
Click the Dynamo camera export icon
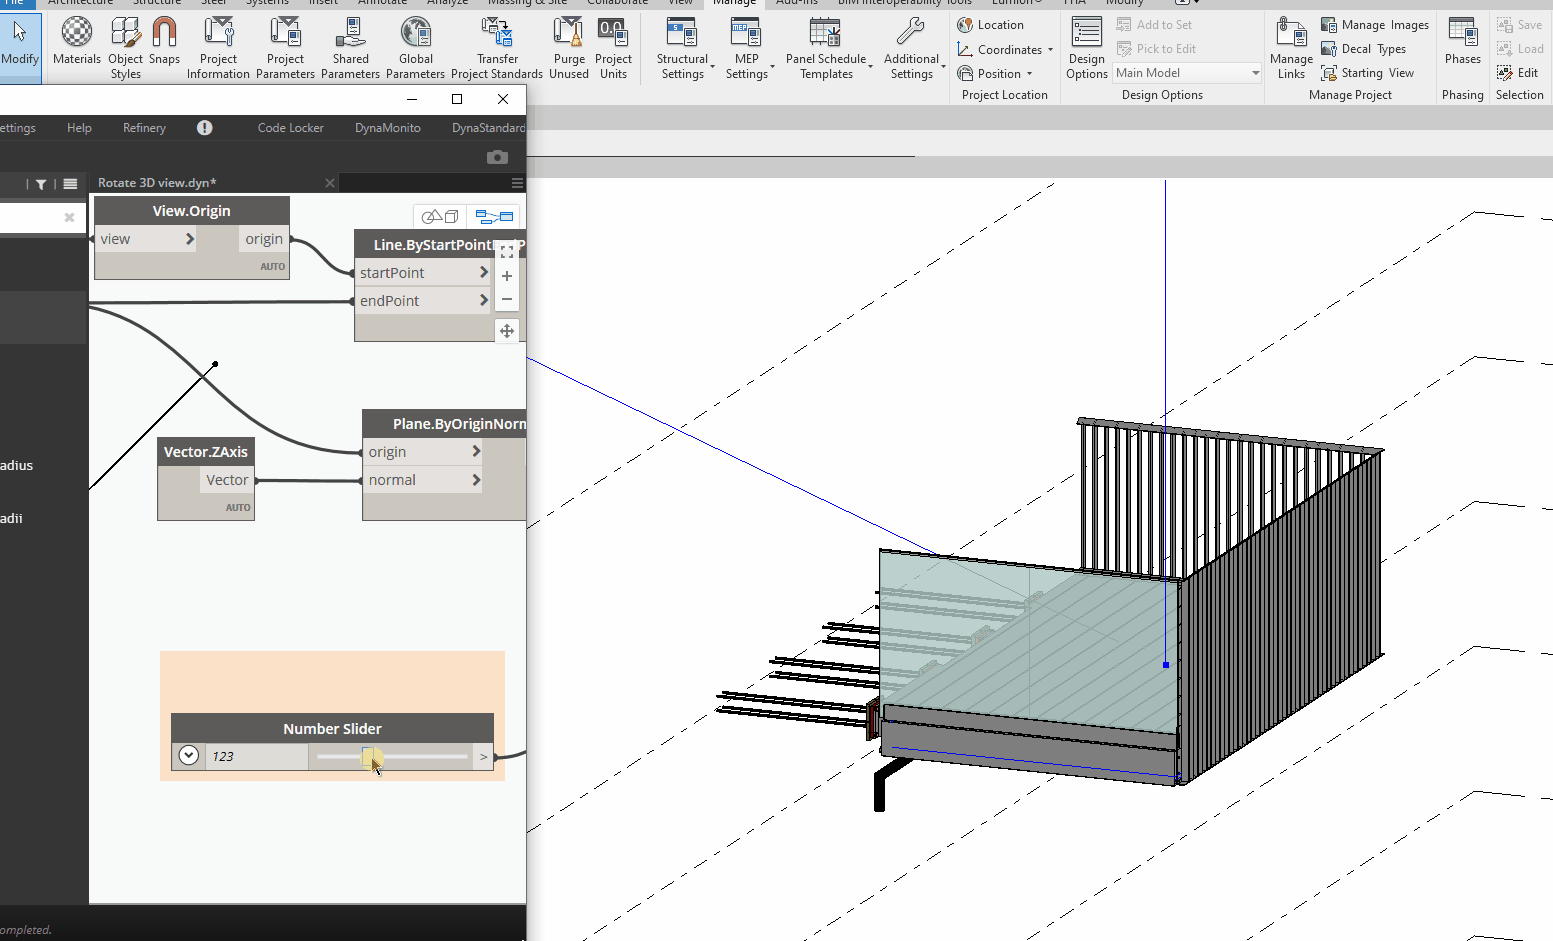point(497,157)
